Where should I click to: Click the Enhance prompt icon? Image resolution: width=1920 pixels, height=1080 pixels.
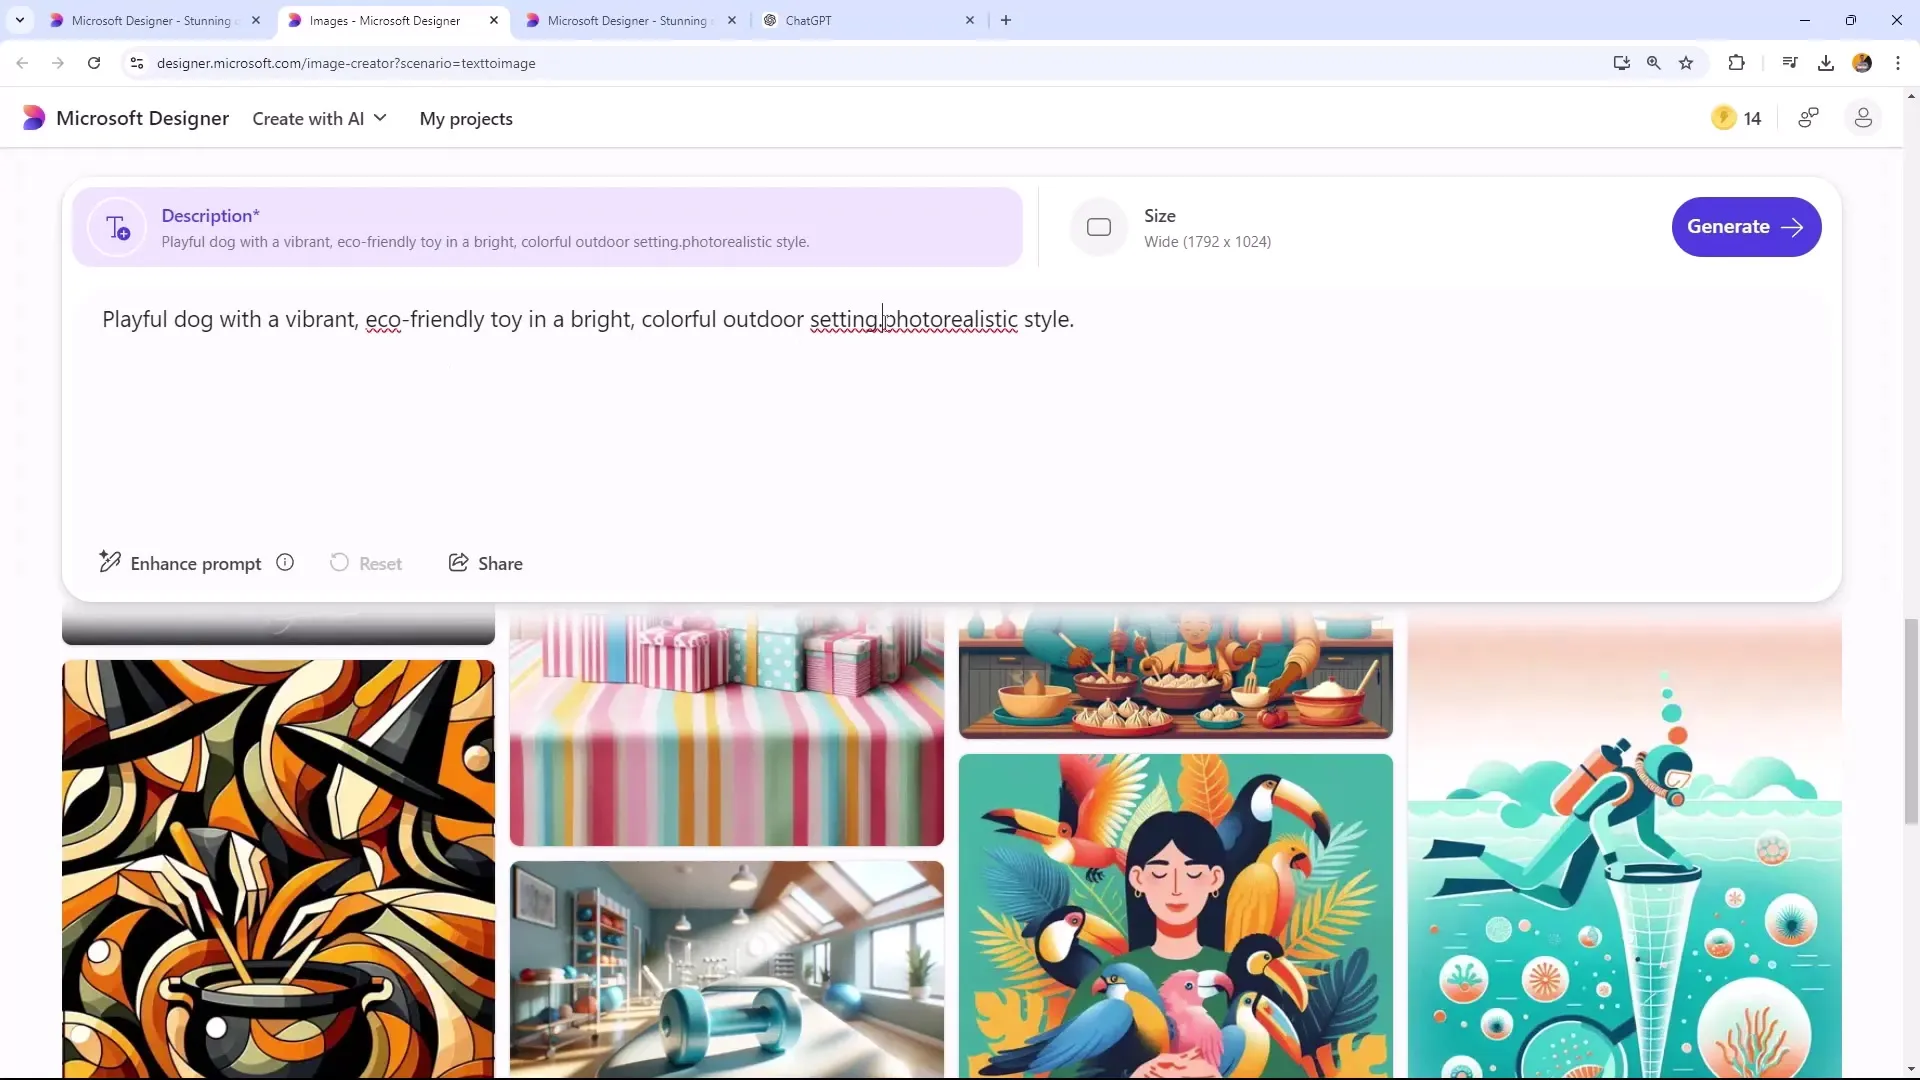[x=111, y=563]
